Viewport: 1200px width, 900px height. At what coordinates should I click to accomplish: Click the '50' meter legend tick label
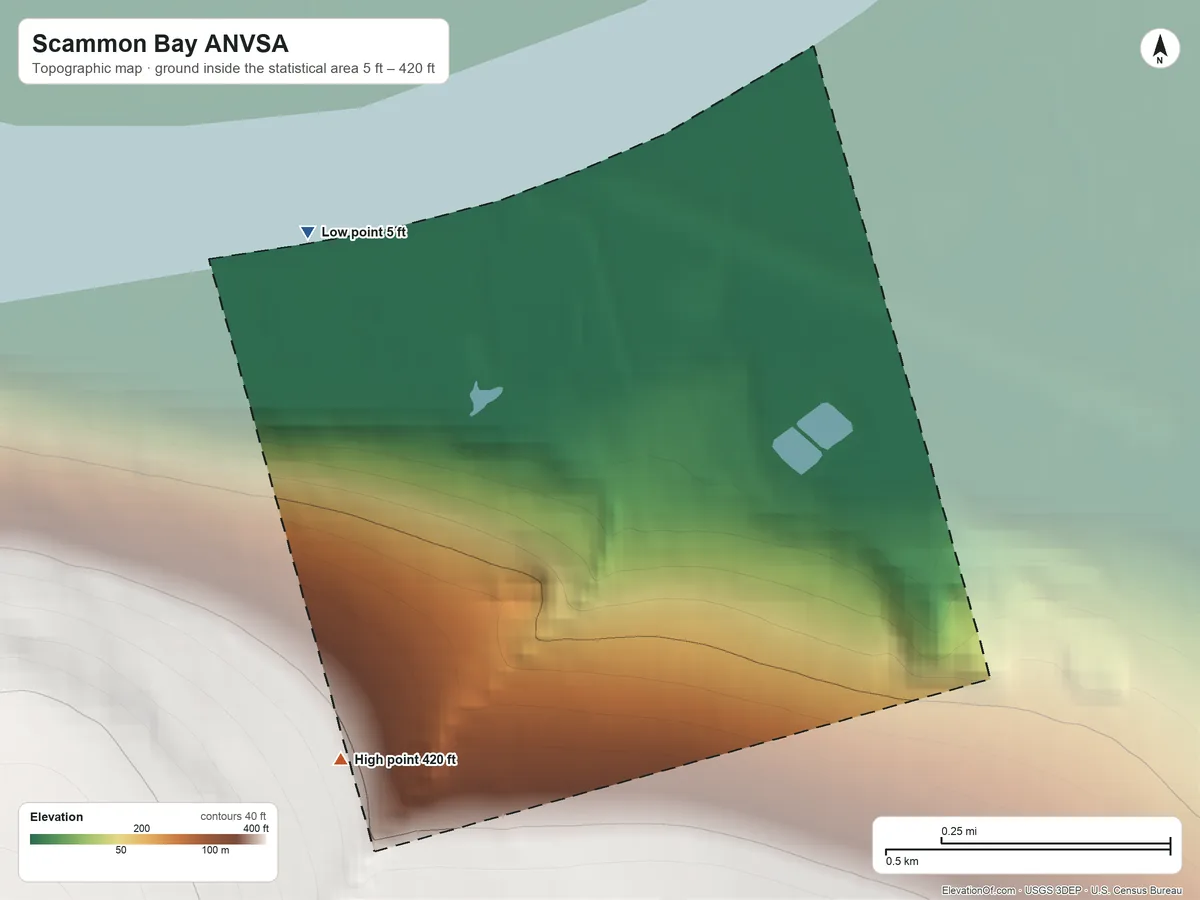tap(121, 851)
